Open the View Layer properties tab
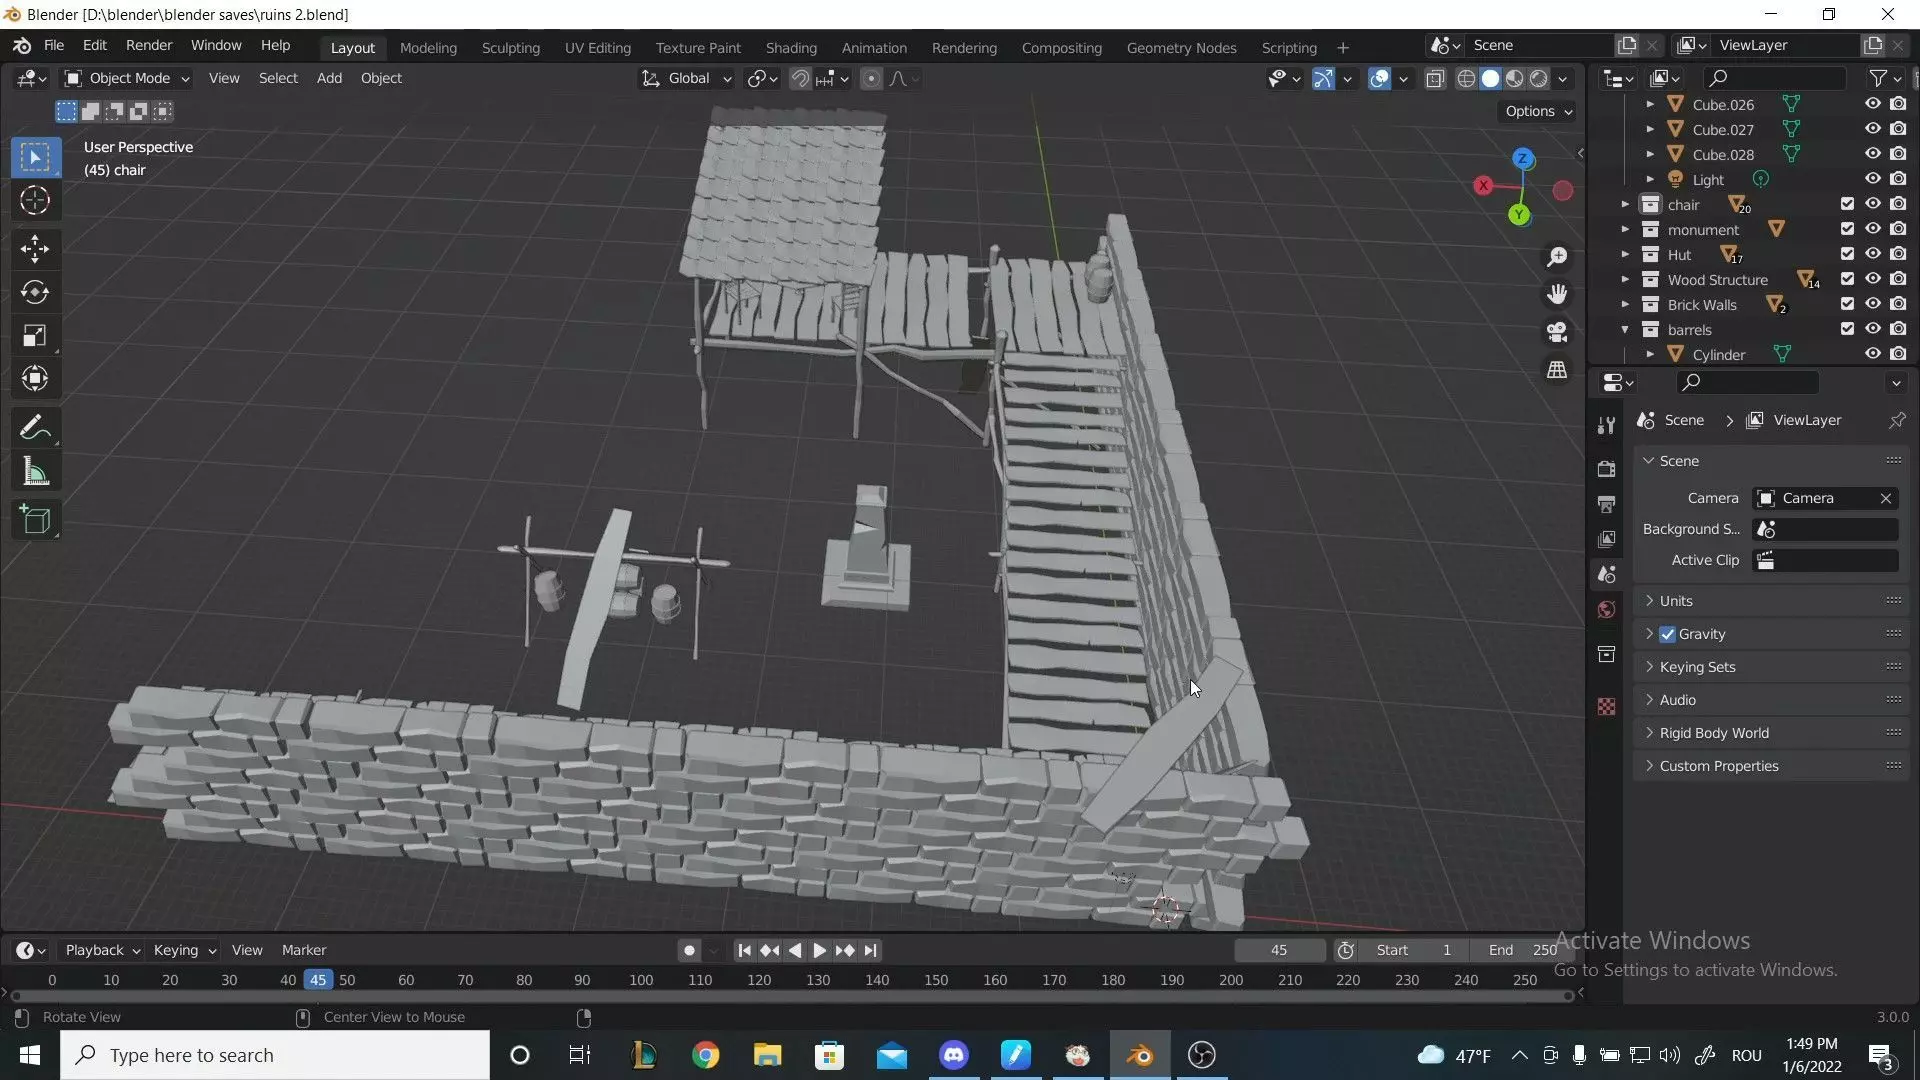Image resolution: width=1920 pixels, height=1080 pixels. 1606,539
